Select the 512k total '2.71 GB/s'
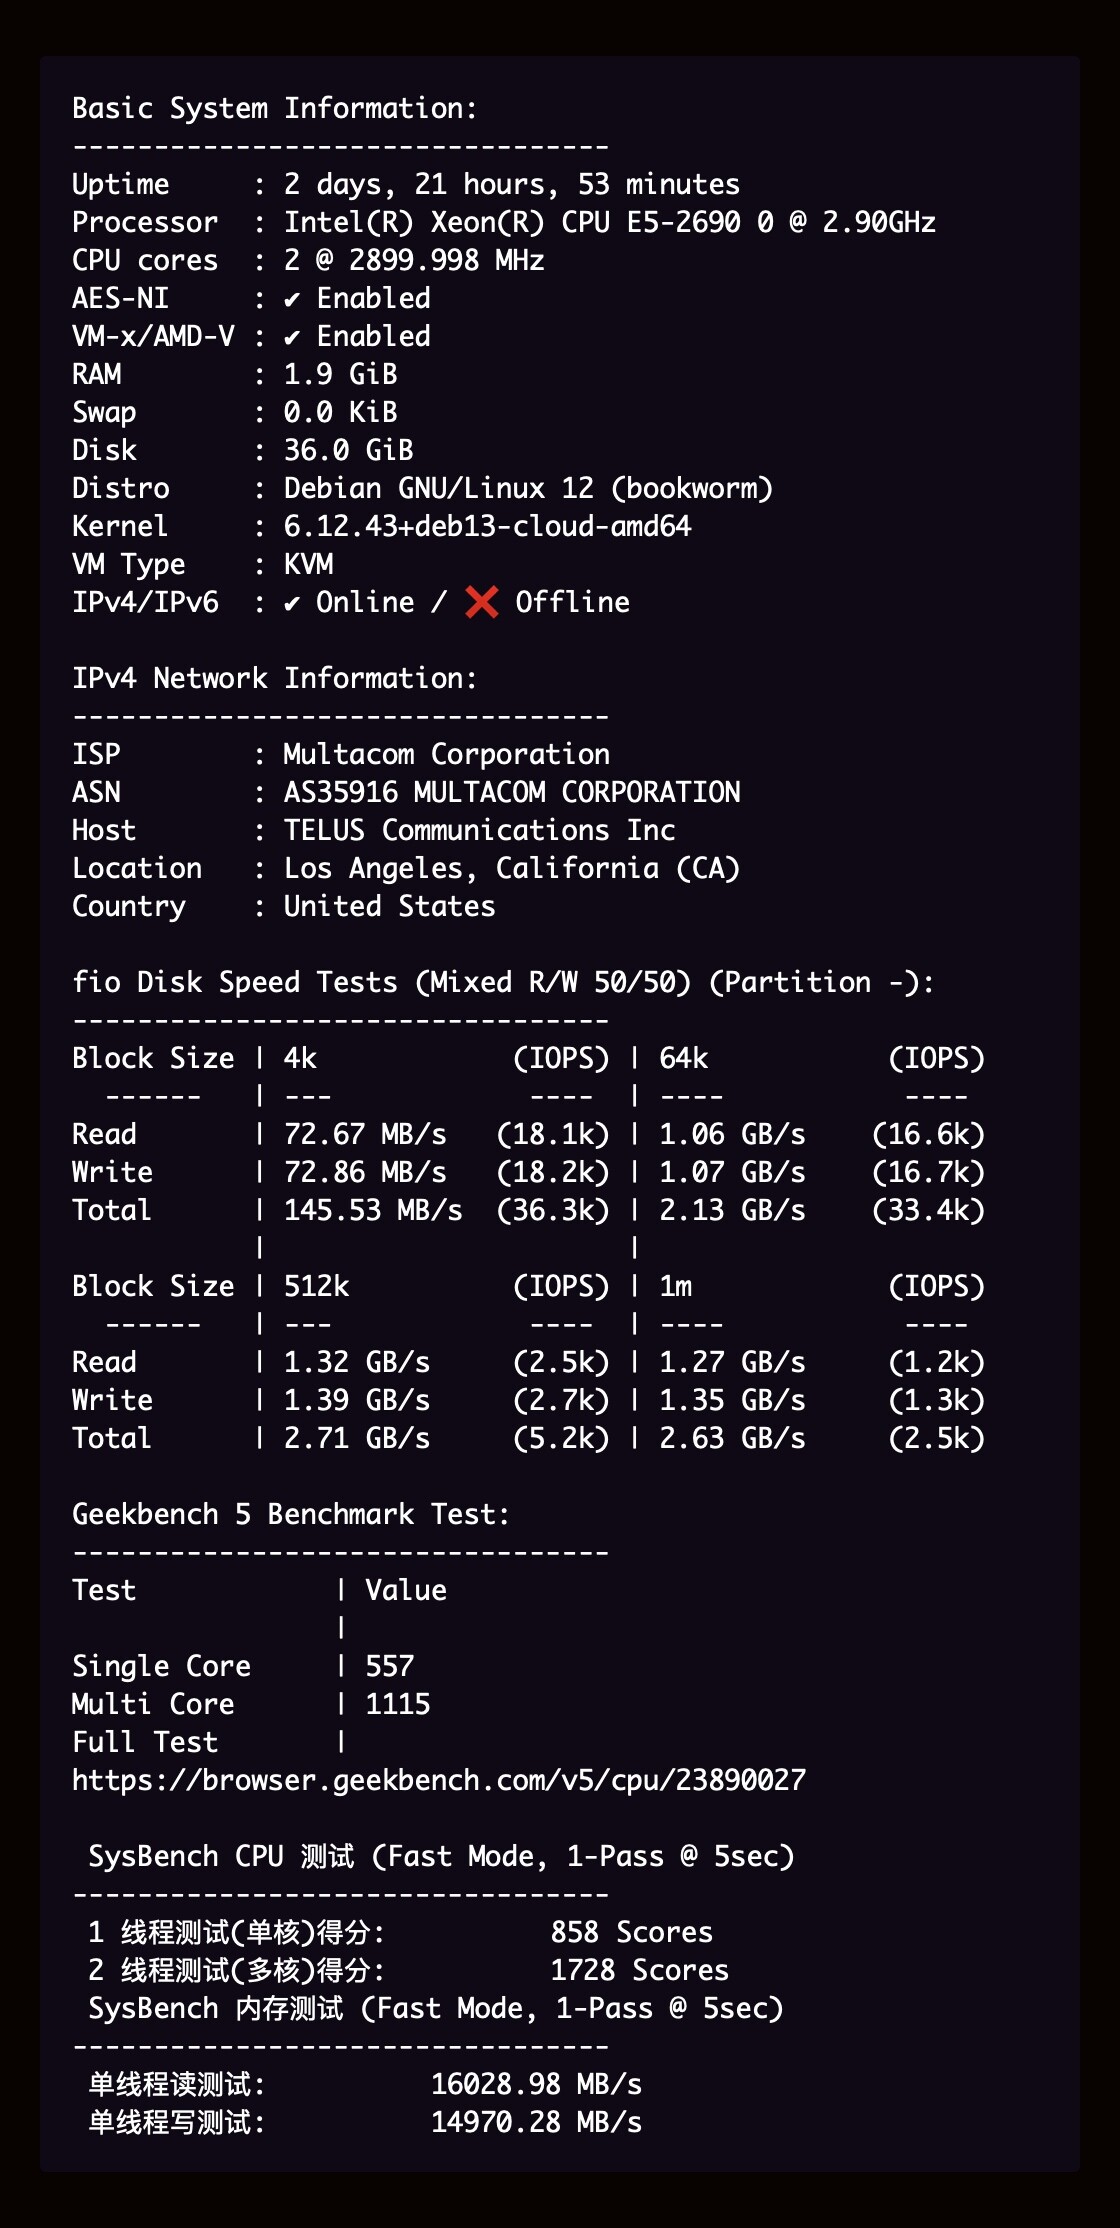Viewport: 1120px width, 2228px height. (x=357, y=1438)
